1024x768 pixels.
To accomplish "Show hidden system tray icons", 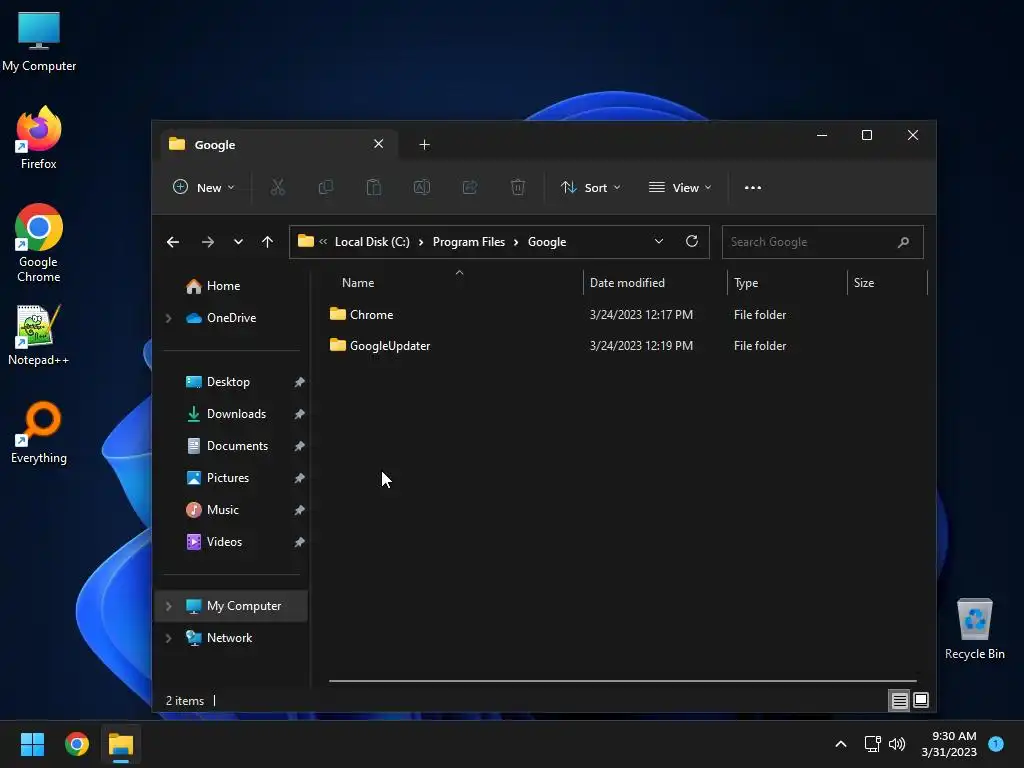I will point(841,744).
